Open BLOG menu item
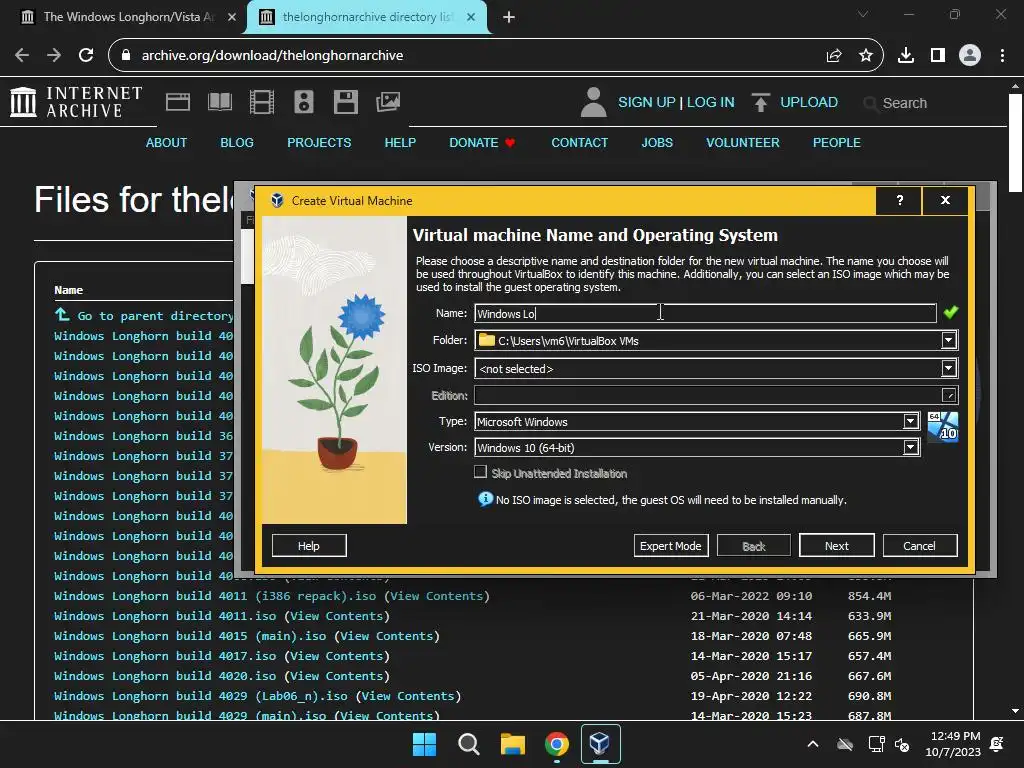This screenshot has height=768, width=1024. pos(236,142)
